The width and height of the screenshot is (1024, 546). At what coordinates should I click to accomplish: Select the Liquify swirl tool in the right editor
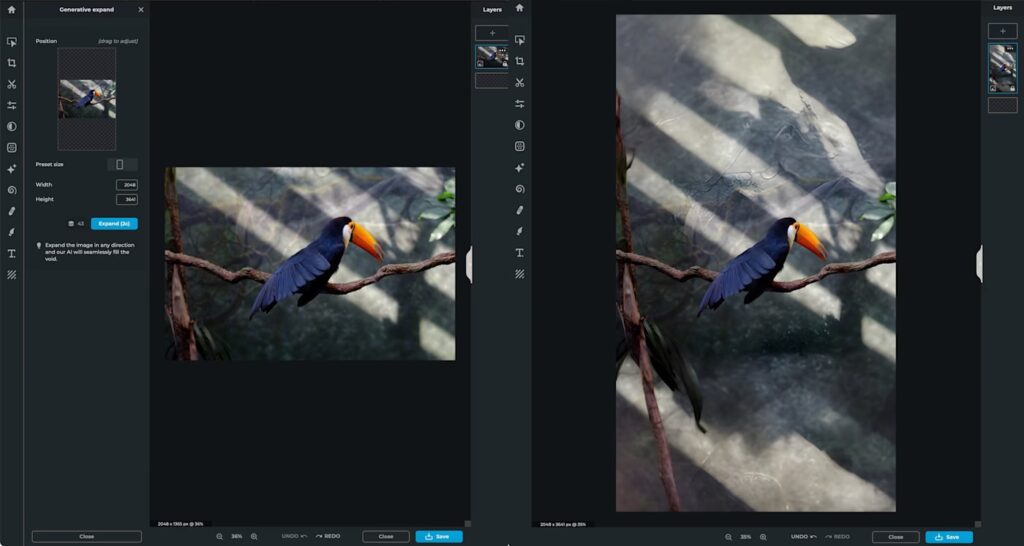click(x=520, y=189)
